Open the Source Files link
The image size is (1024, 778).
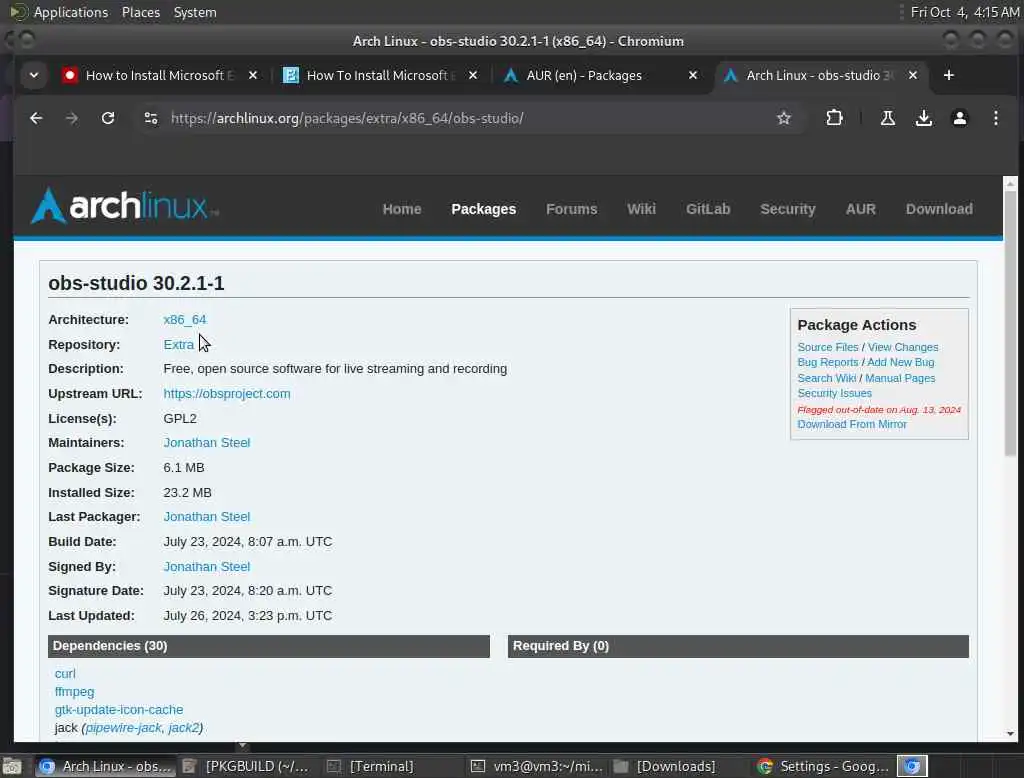827,347
